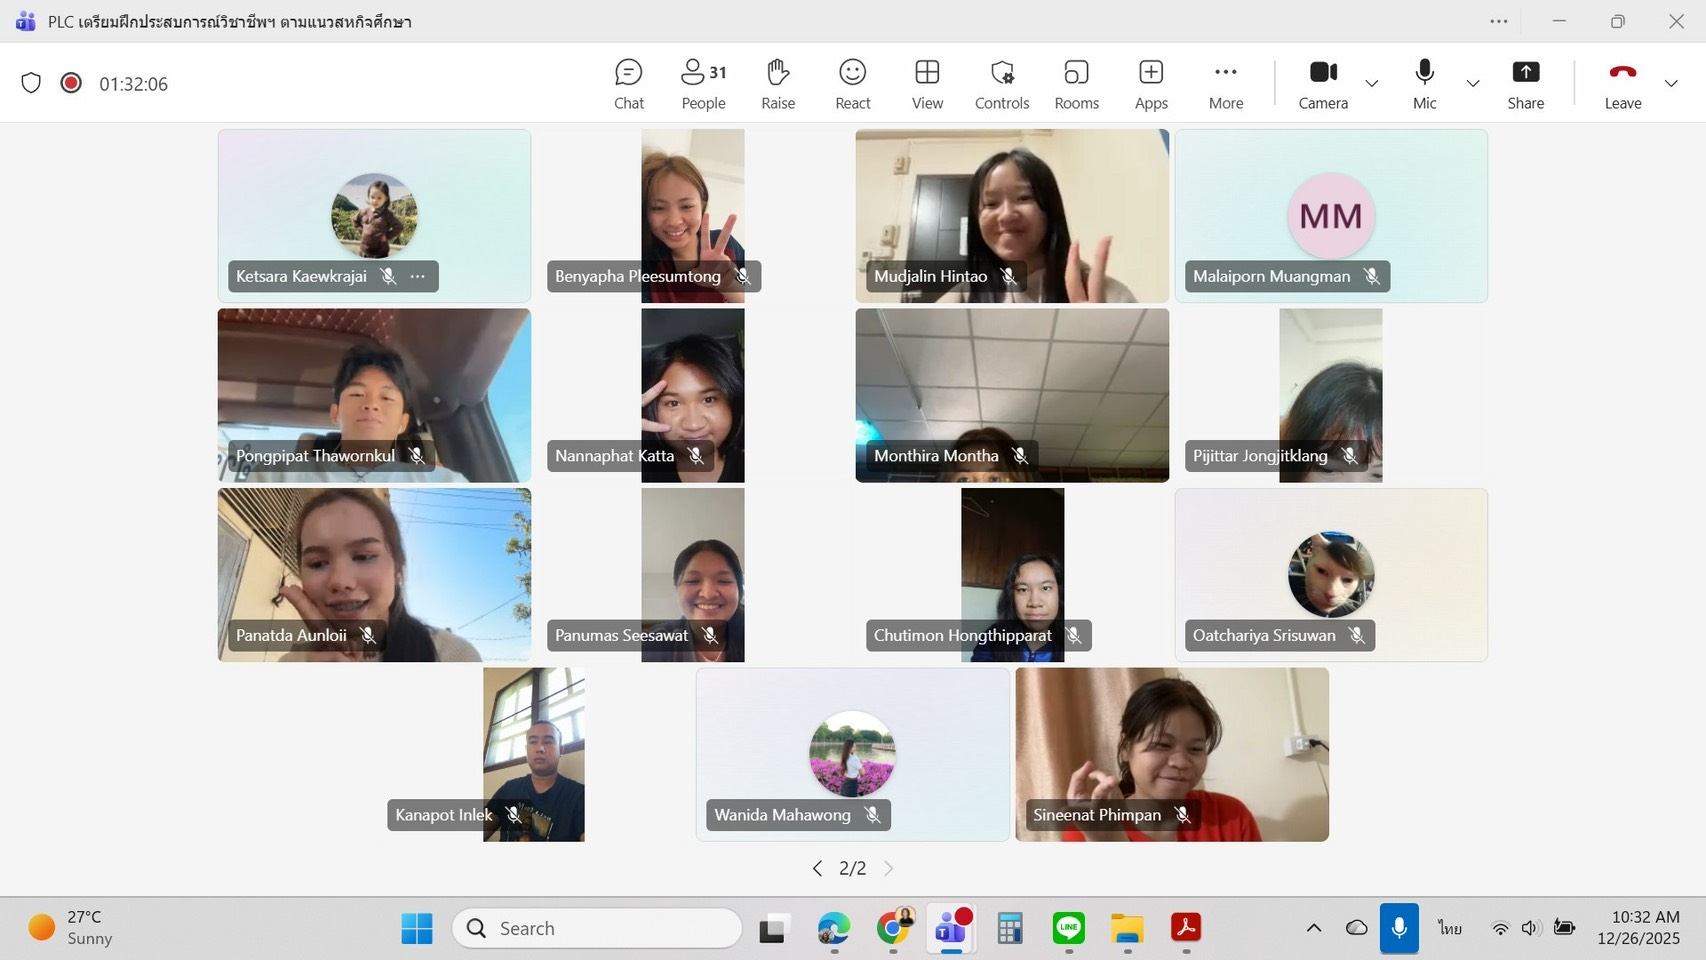Click the Windows taskbar Search box
The image size is (1706, 960).
[x=597, y=928]
